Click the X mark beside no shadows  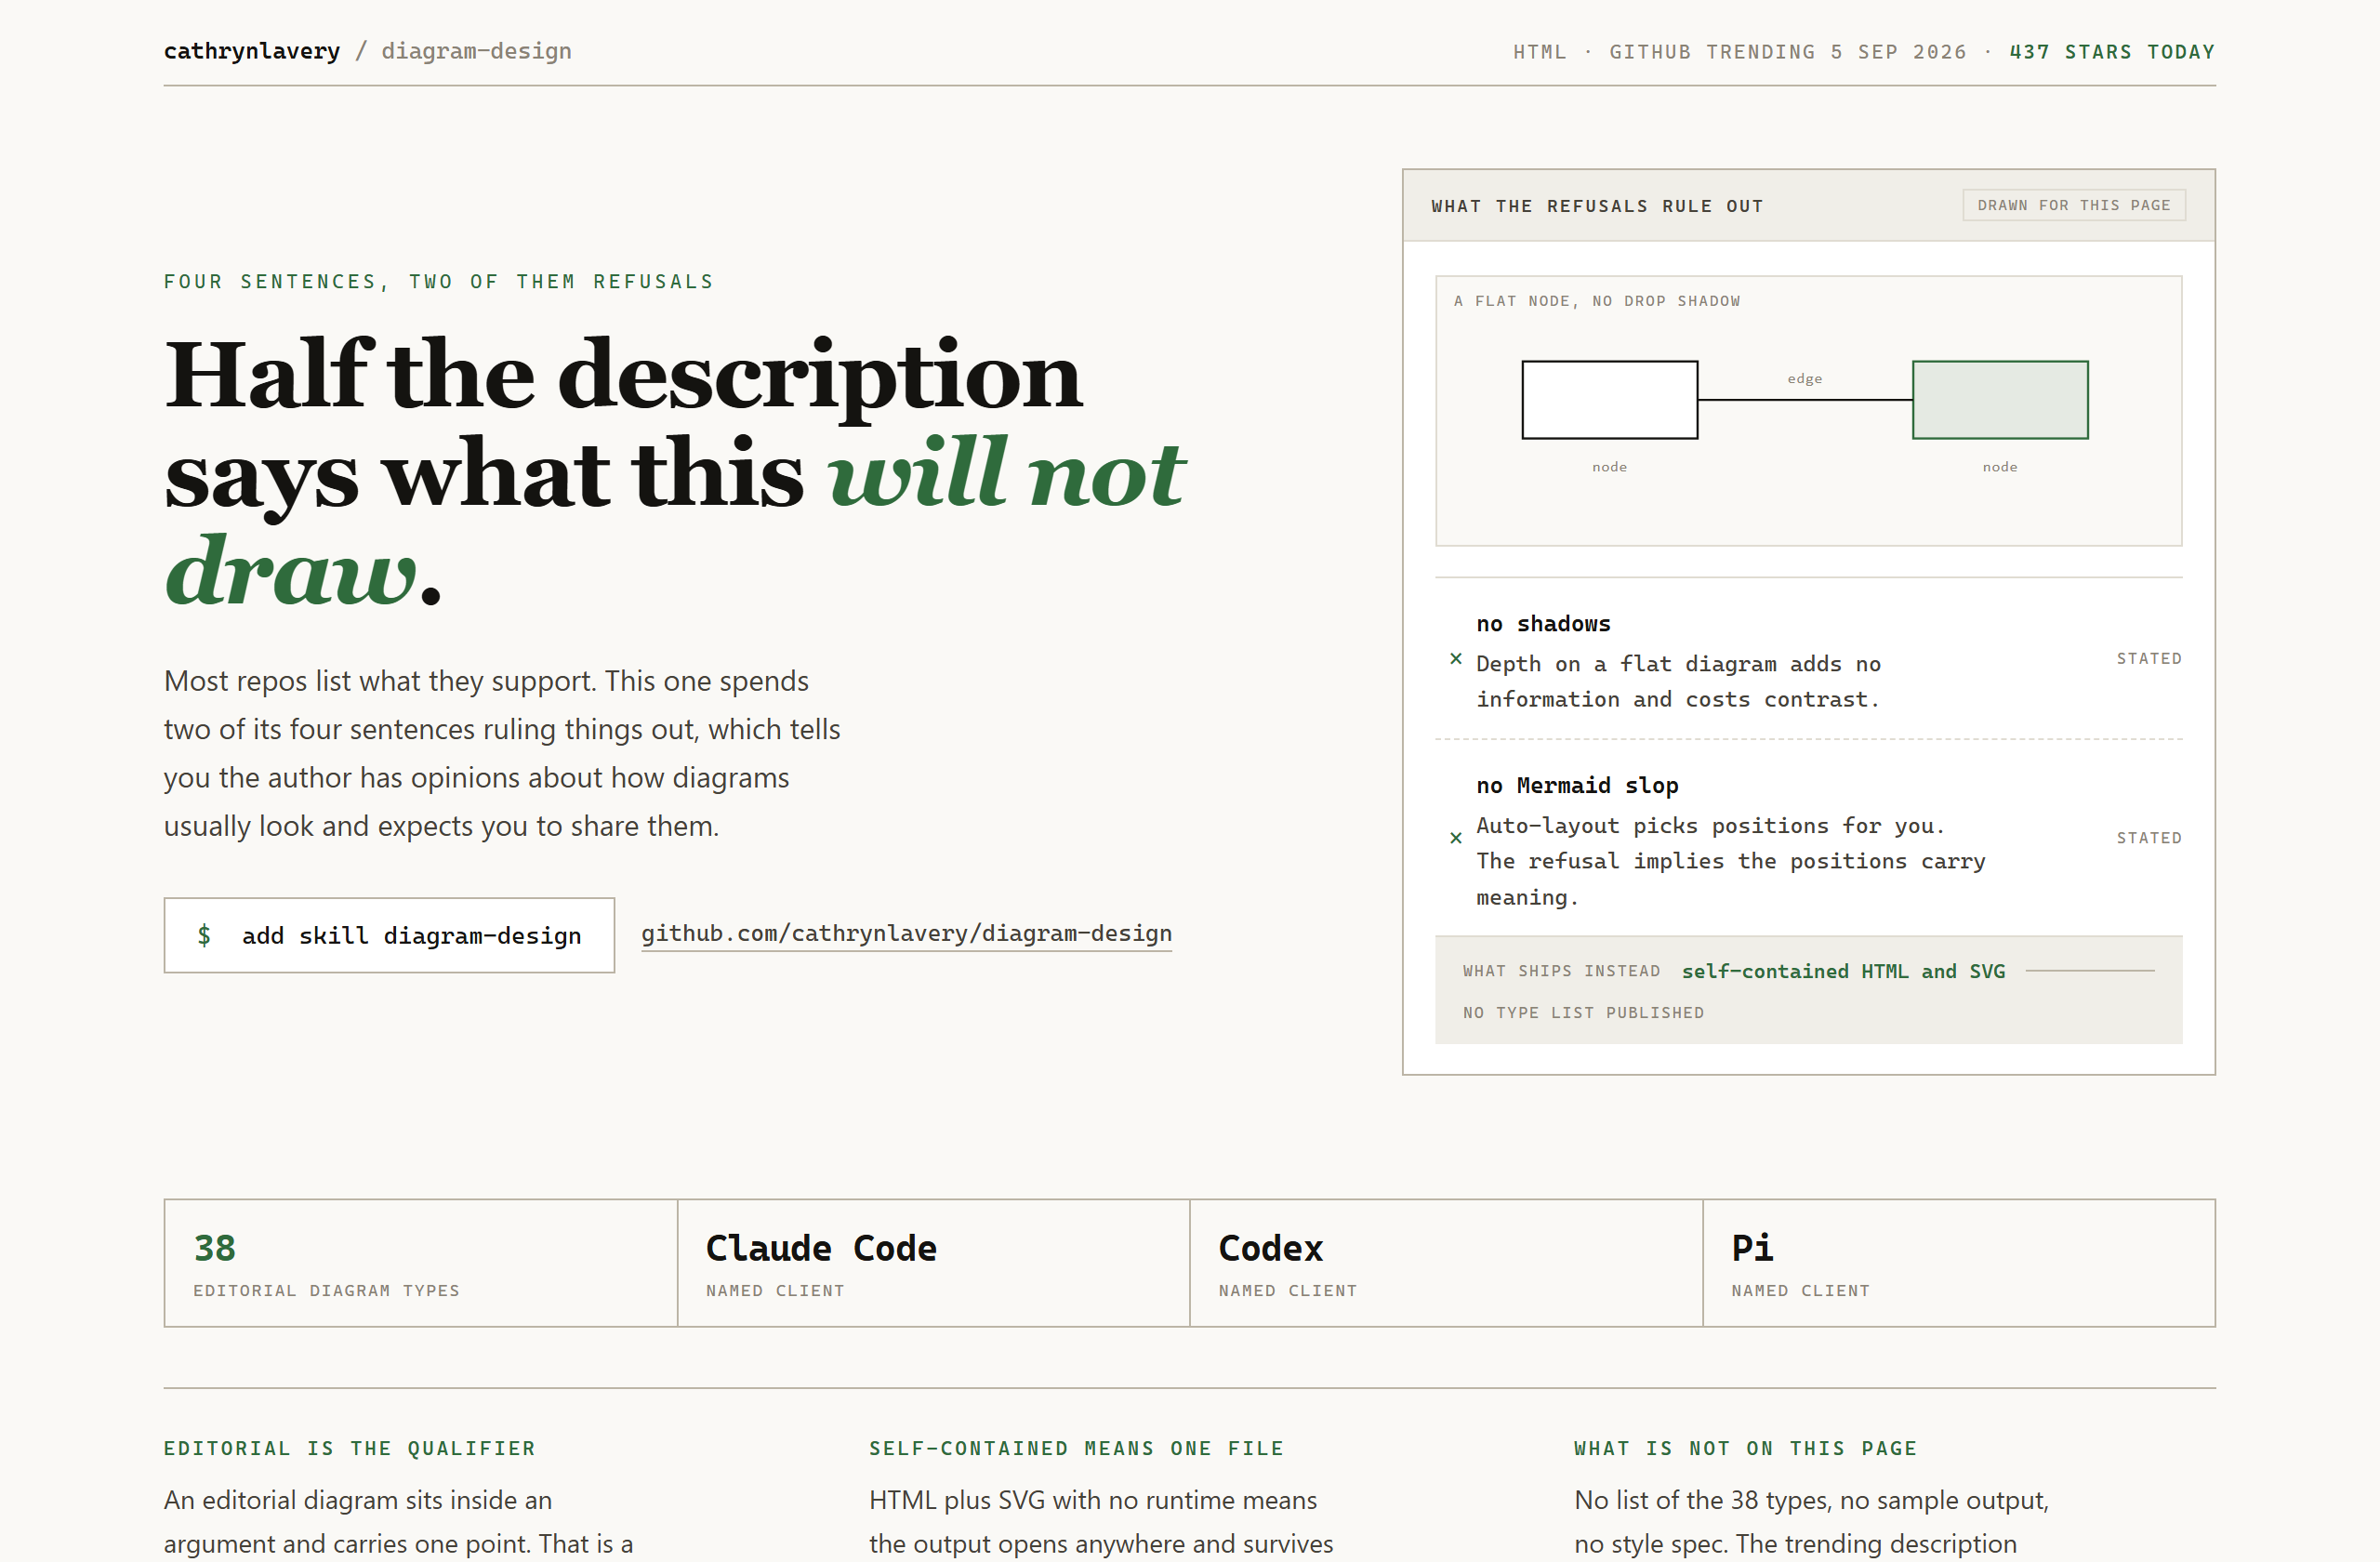coord(1456,659)
